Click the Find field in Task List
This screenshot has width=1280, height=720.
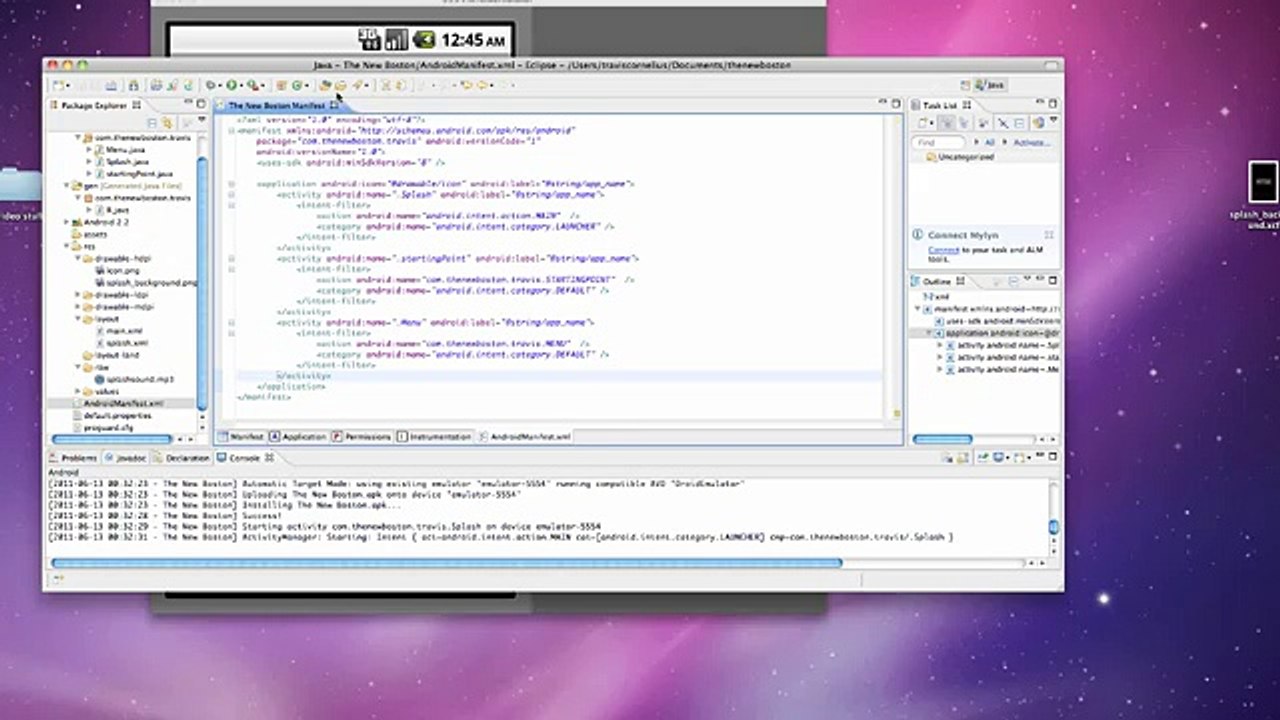tap(939, 143)
